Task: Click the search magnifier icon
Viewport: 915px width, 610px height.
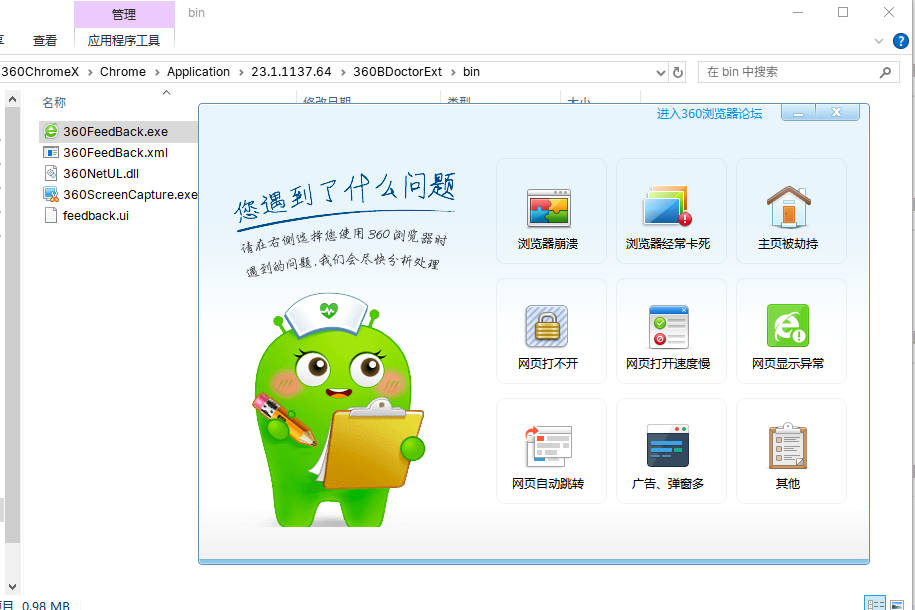Action: [x=885, y=72]
